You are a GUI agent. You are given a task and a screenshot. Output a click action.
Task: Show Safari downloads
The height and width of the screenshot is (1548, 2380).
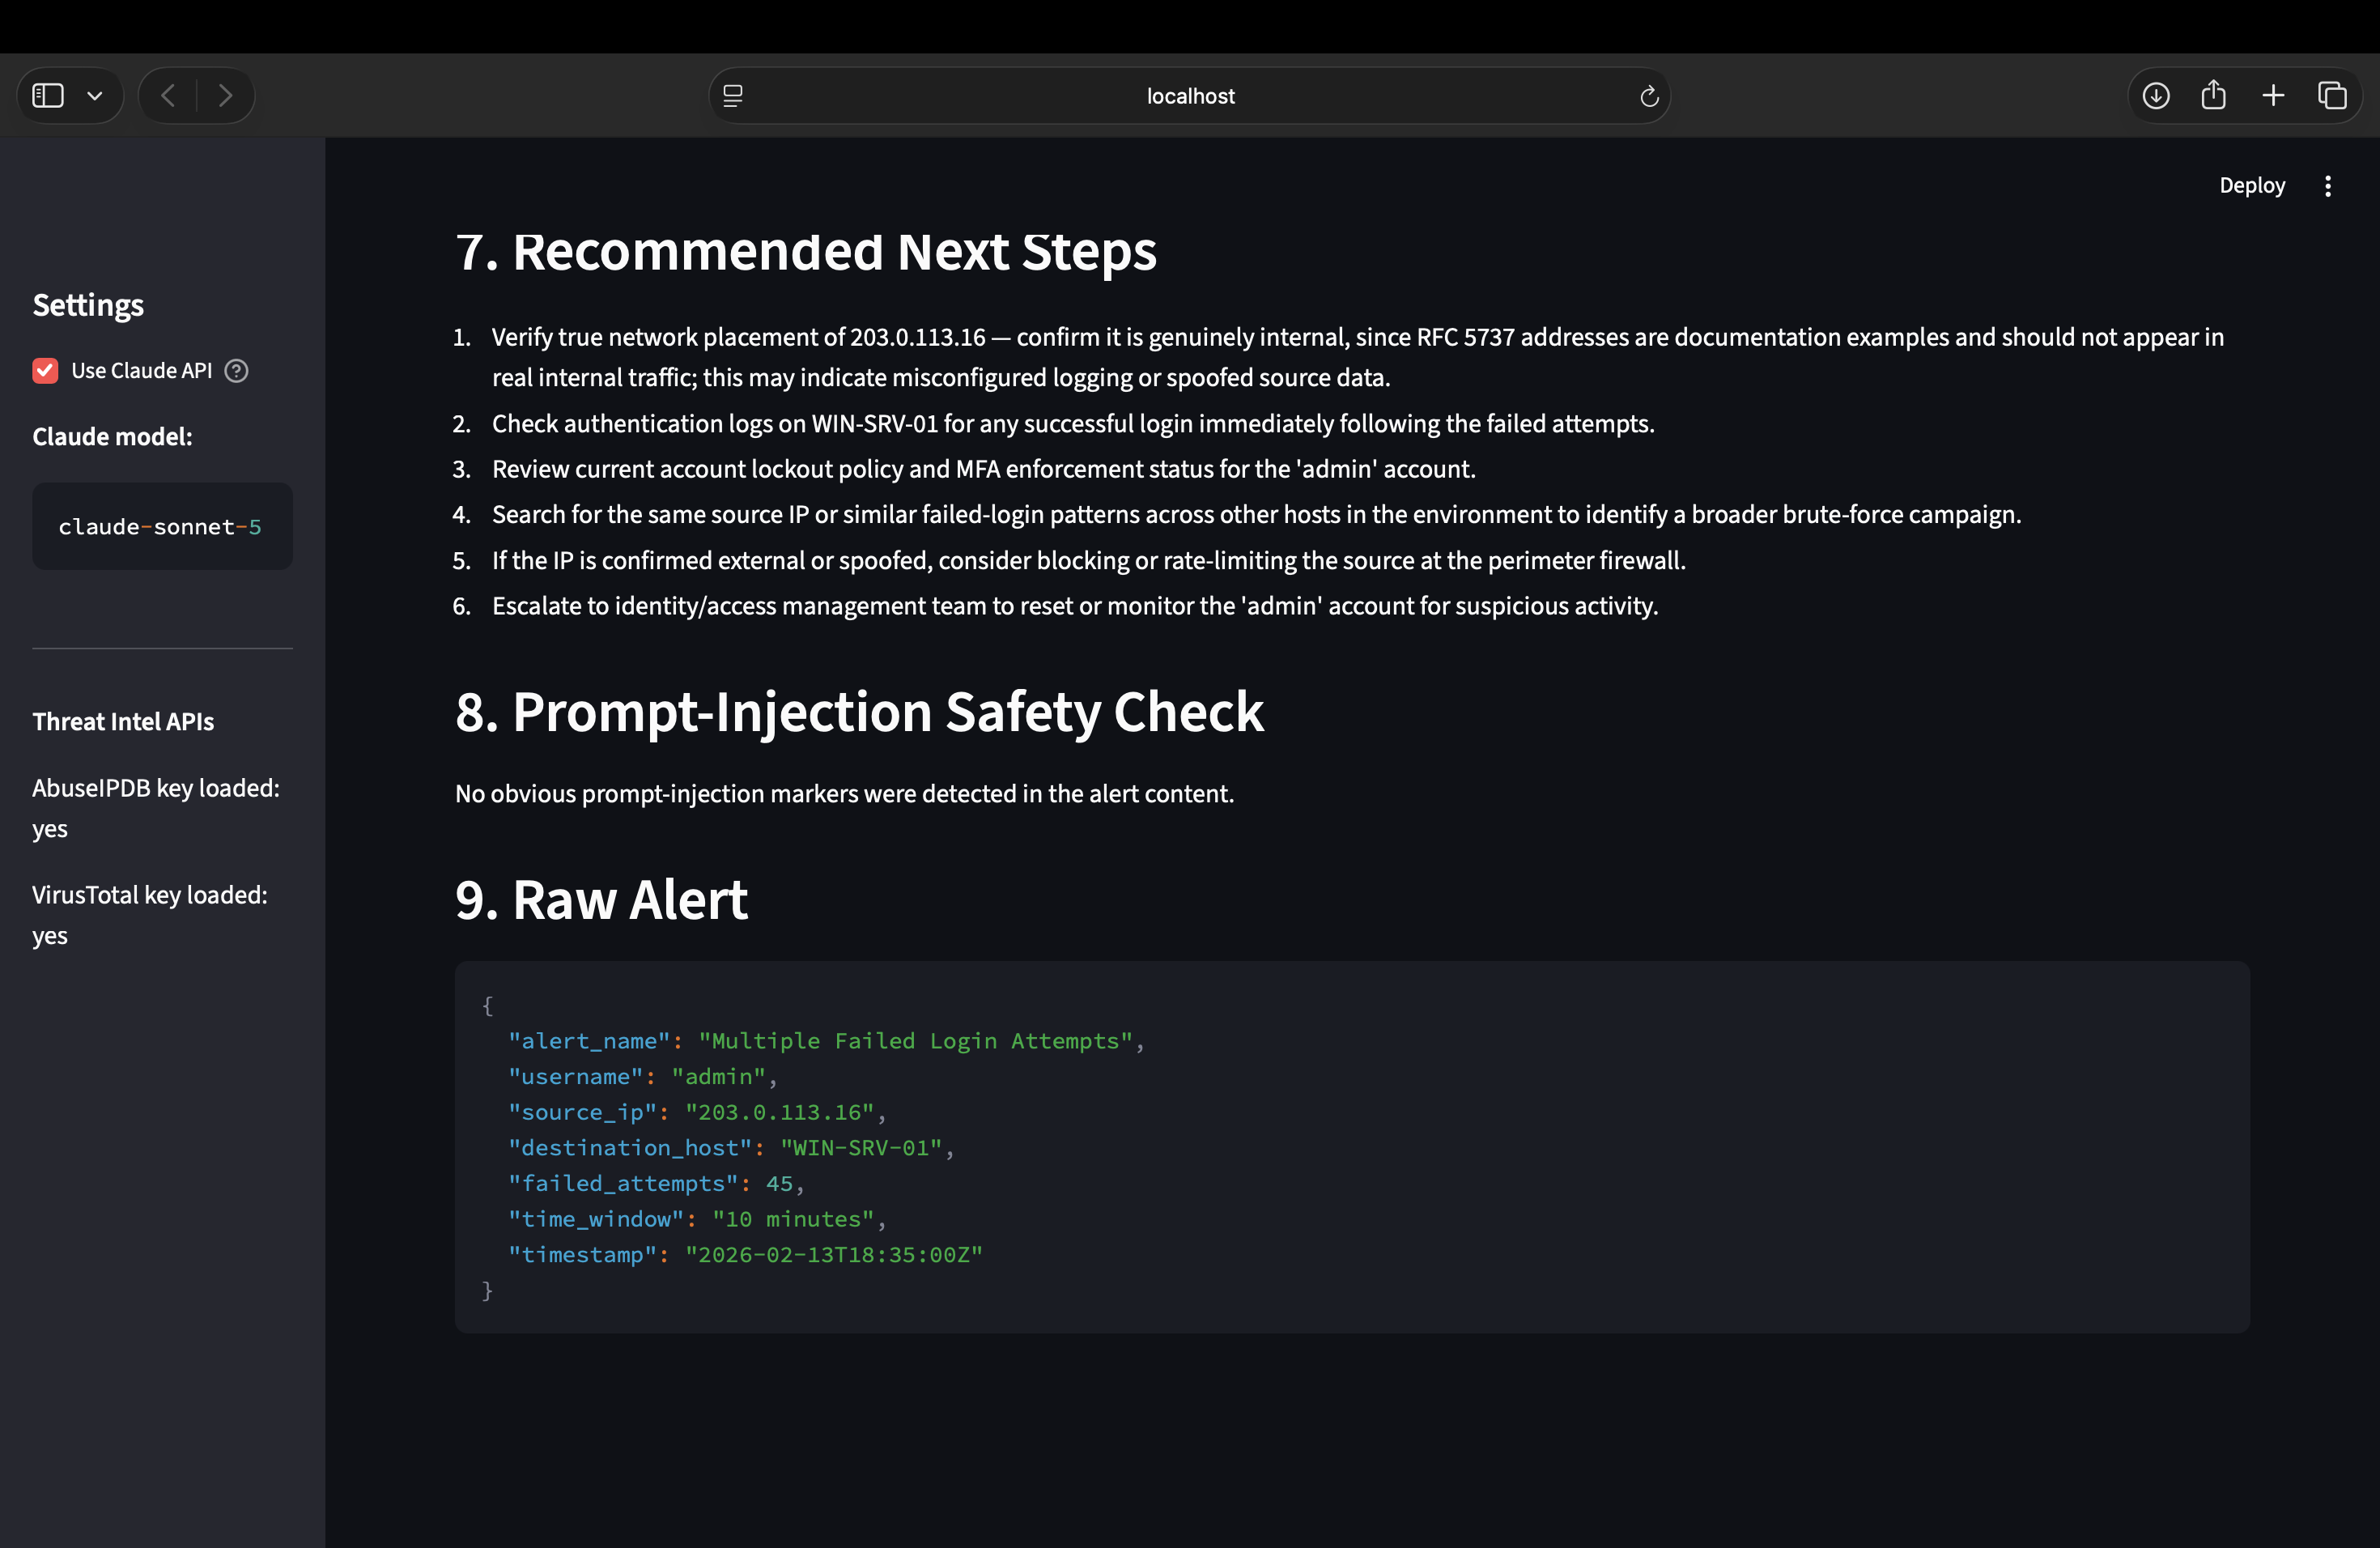point(2156,96)
